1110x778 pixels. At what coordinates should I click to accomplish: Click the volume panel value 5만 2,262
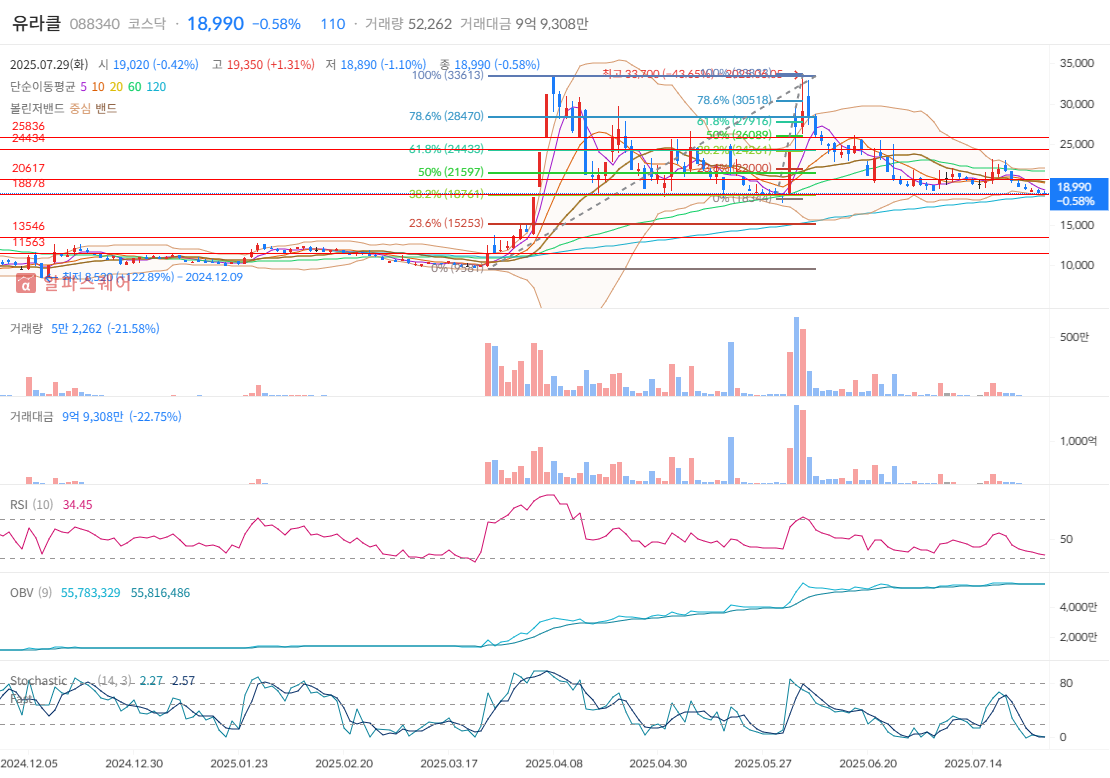click(x=76, y=328)
